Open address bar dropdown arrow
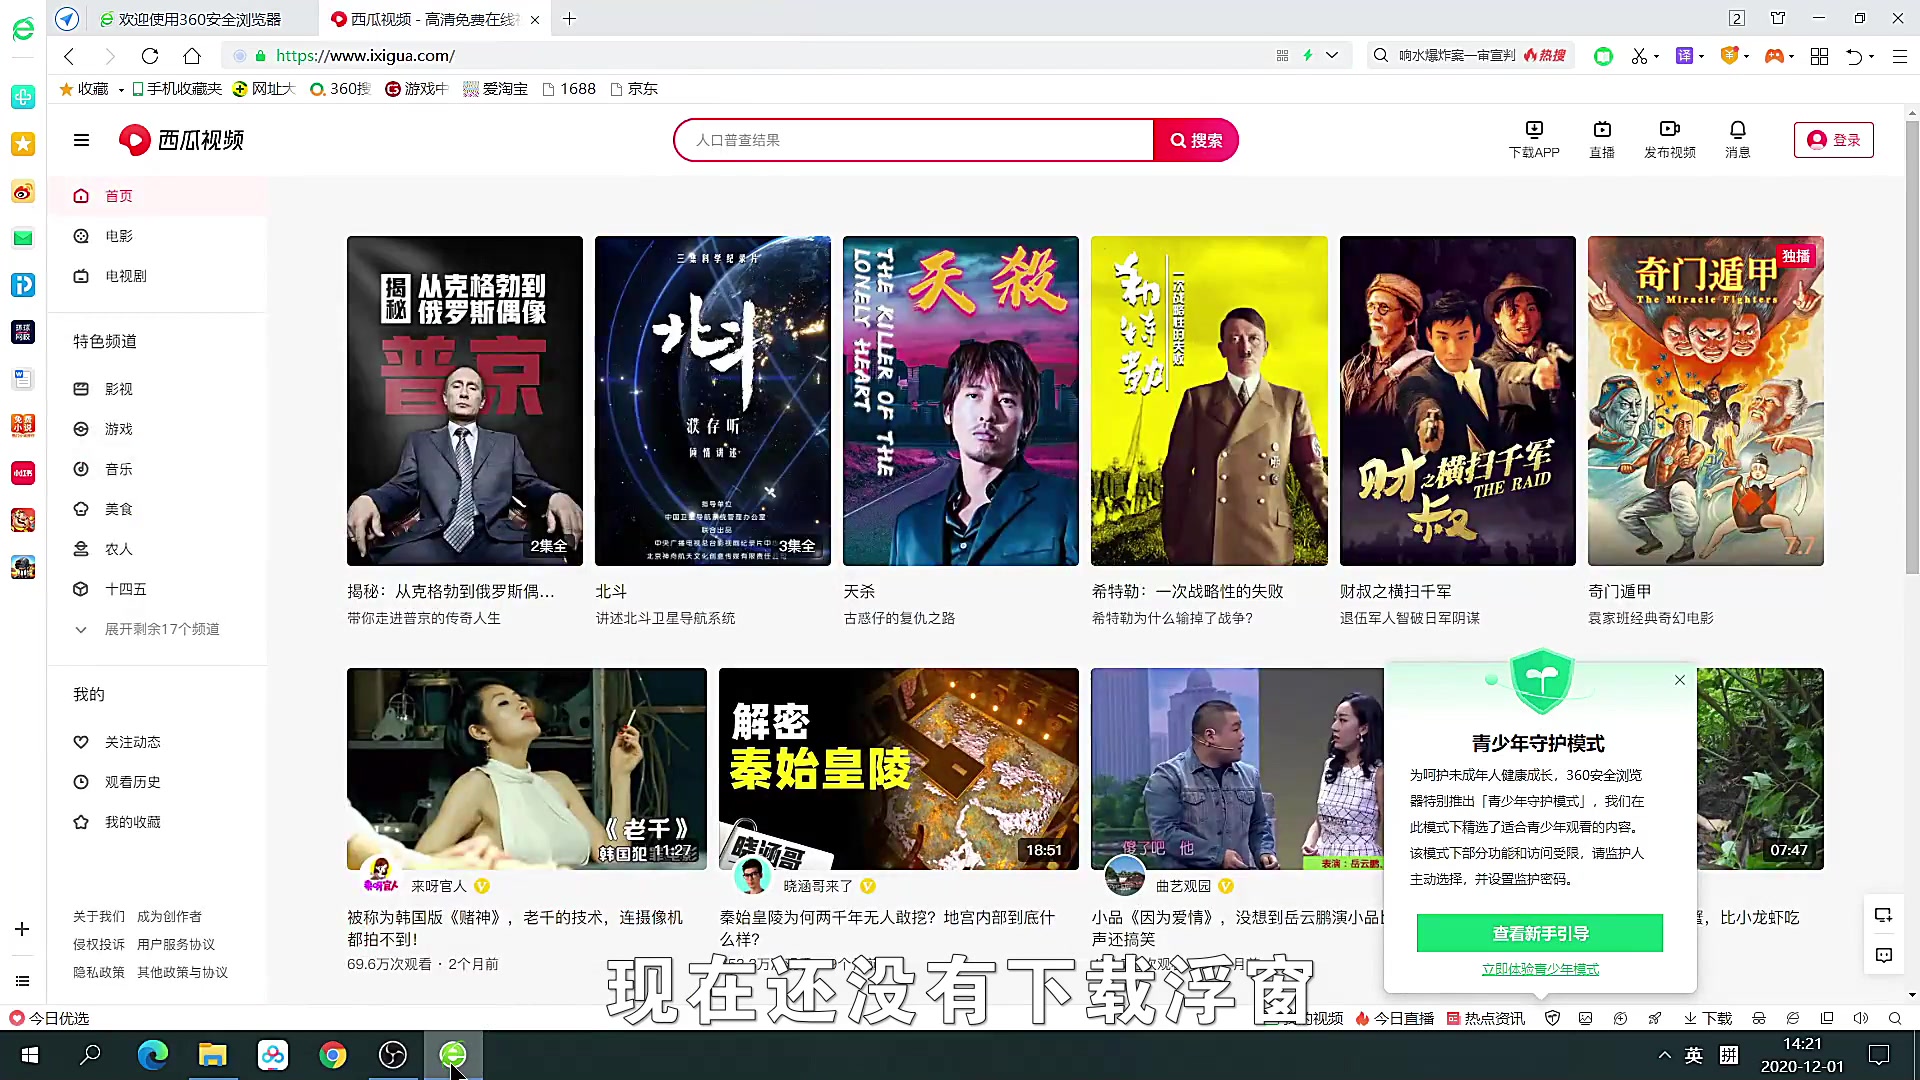Viewport: 1920px width, 1080px height. coord(1332,56)
